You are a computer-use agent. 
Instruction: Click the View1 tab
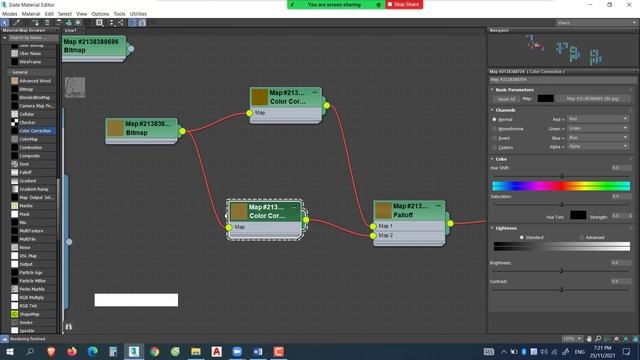[x=71, y=30]
